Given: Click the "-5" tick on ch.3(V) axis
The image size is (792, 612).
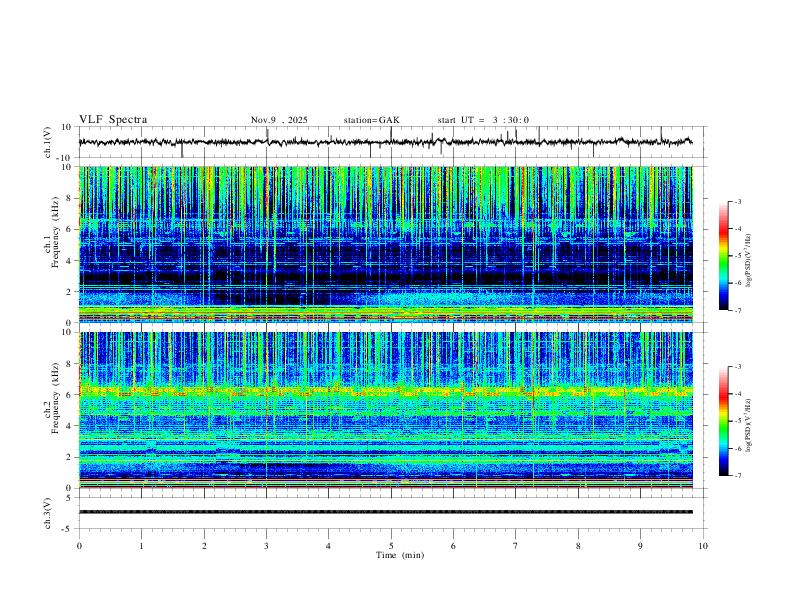Looking at the screenshot, I should [x=68, y=529].
